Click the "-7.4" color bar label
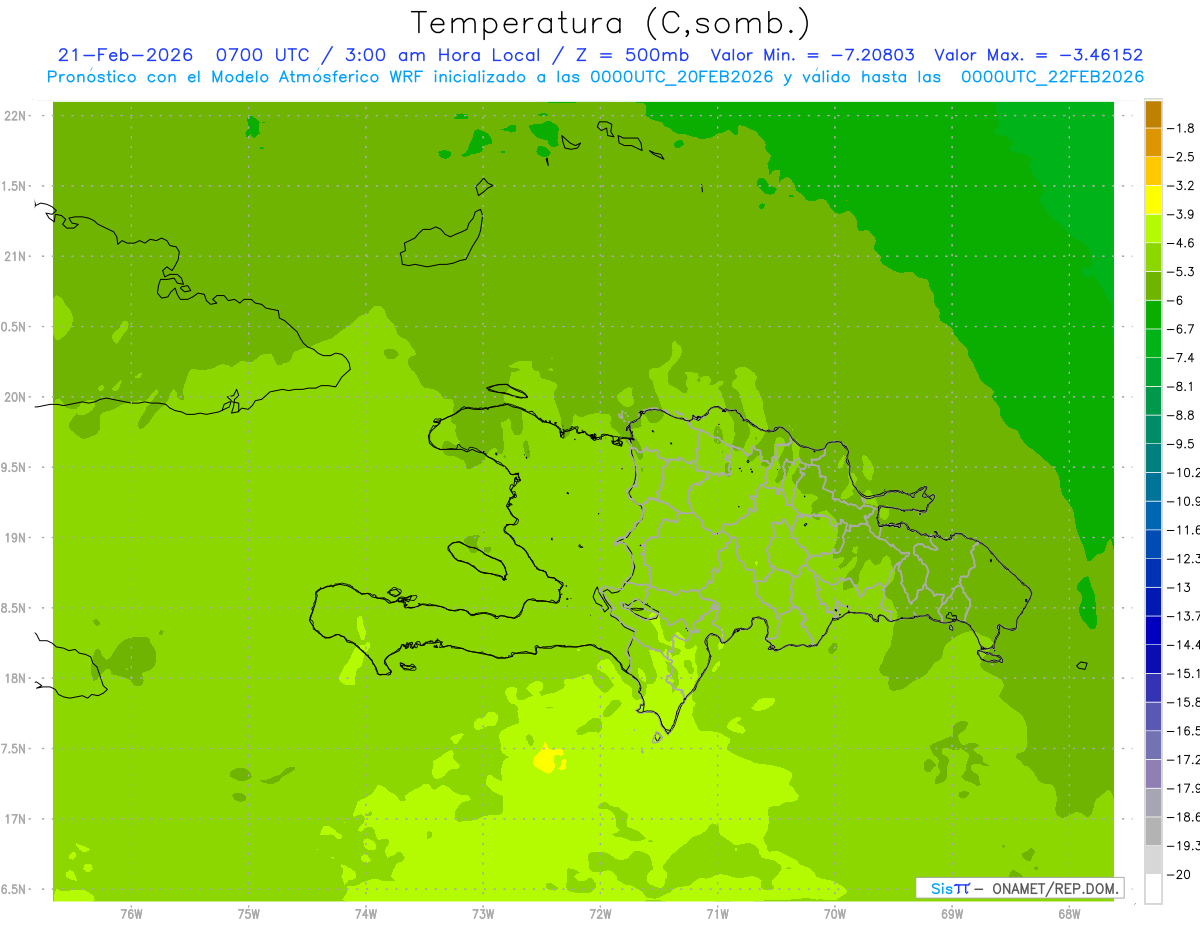Viewport: 1200px width, 927px height. tap(1182, 357)
